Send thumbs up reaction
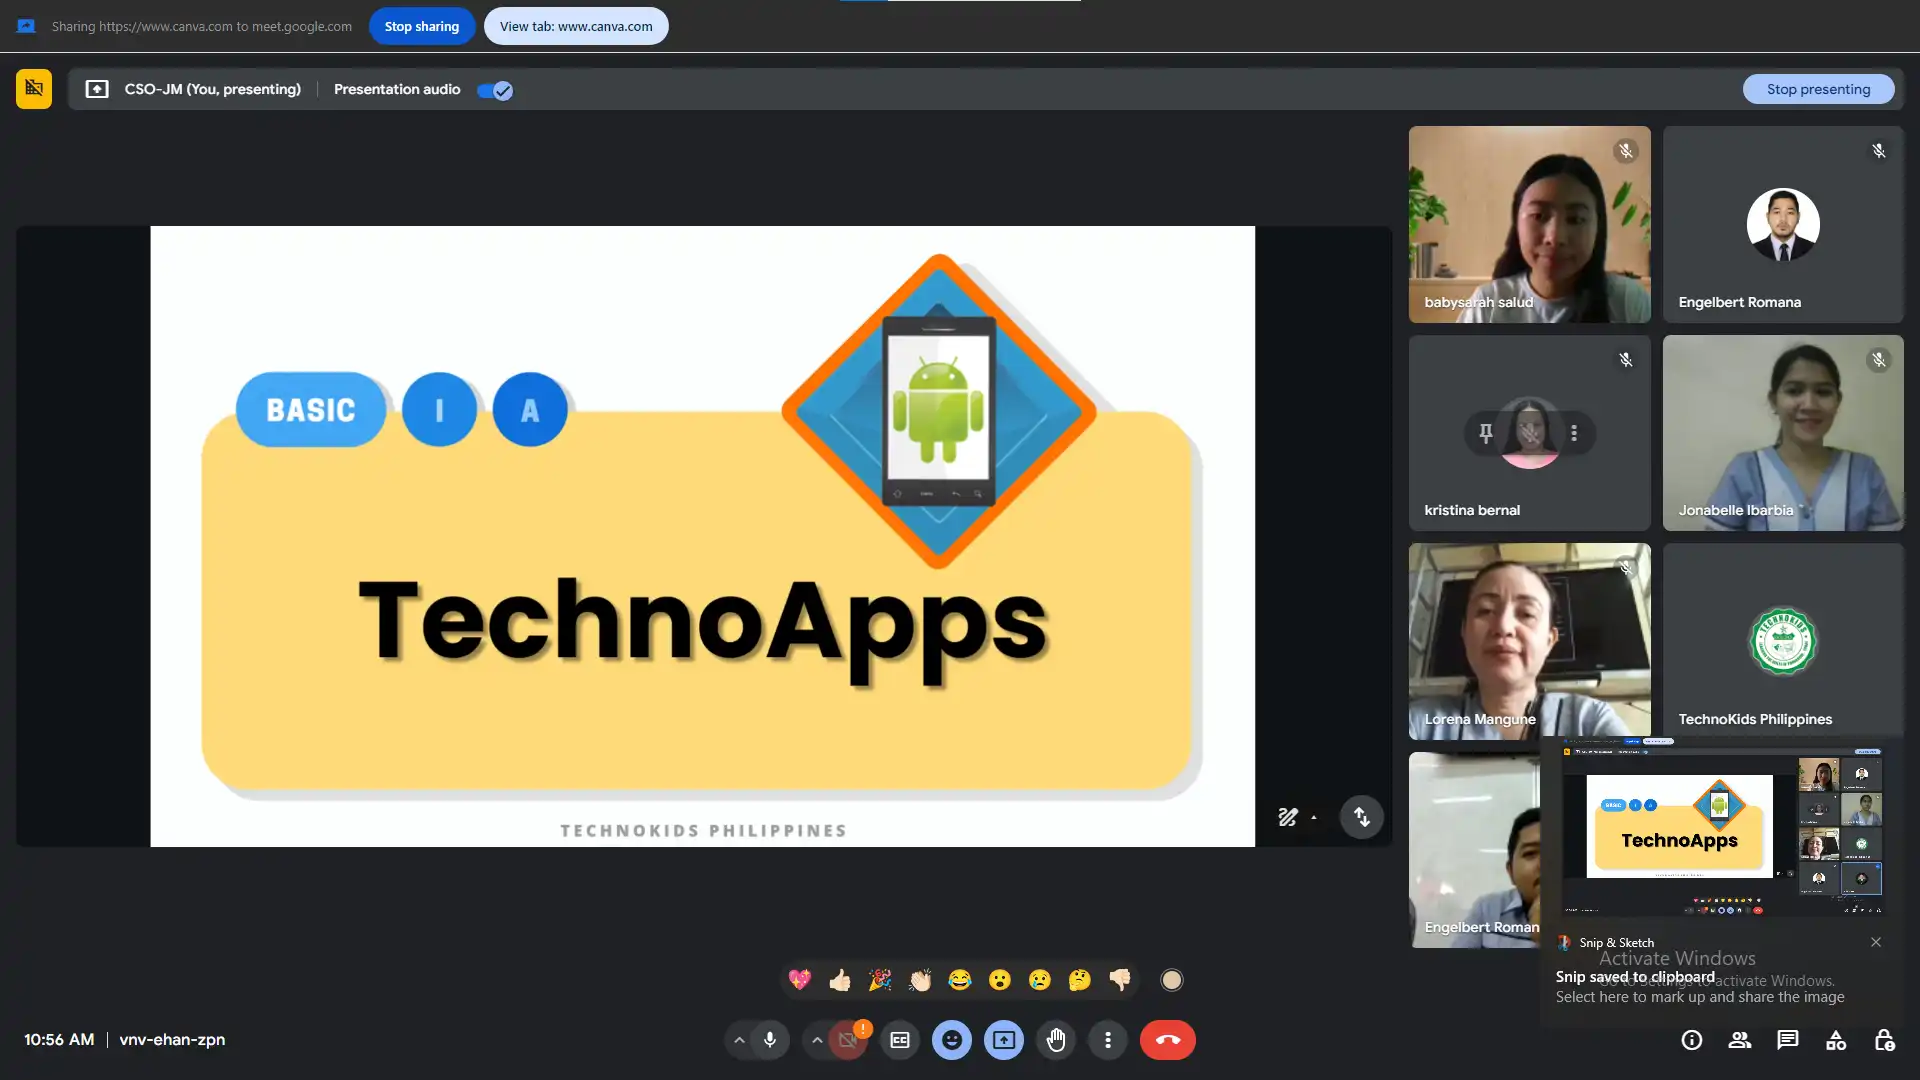The width and height of the screenshot is (1920, 1080). point(840,980)
